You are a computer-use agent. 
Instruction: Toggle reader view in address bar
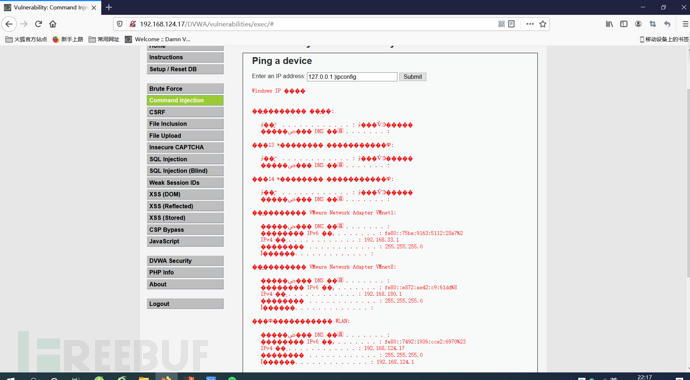coord(511,24)
